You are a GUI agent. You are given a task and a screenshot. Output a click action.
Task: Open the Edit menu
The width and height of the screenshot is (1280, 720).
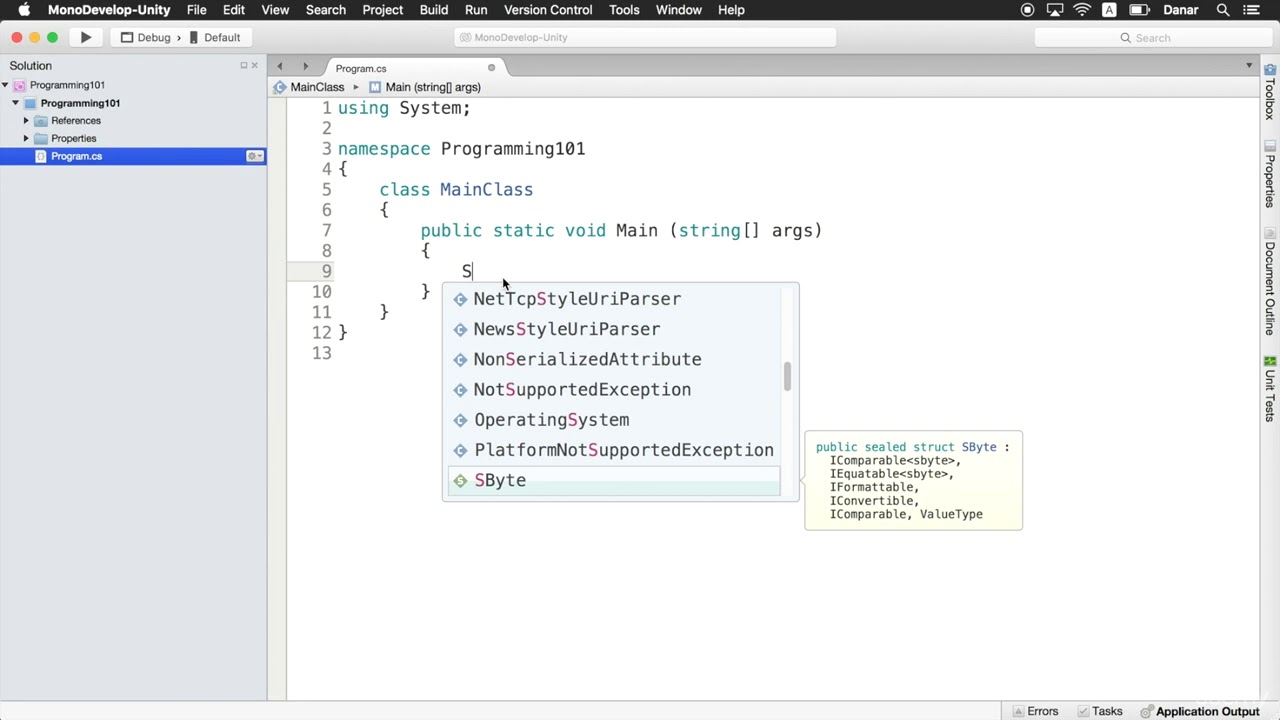234,10
